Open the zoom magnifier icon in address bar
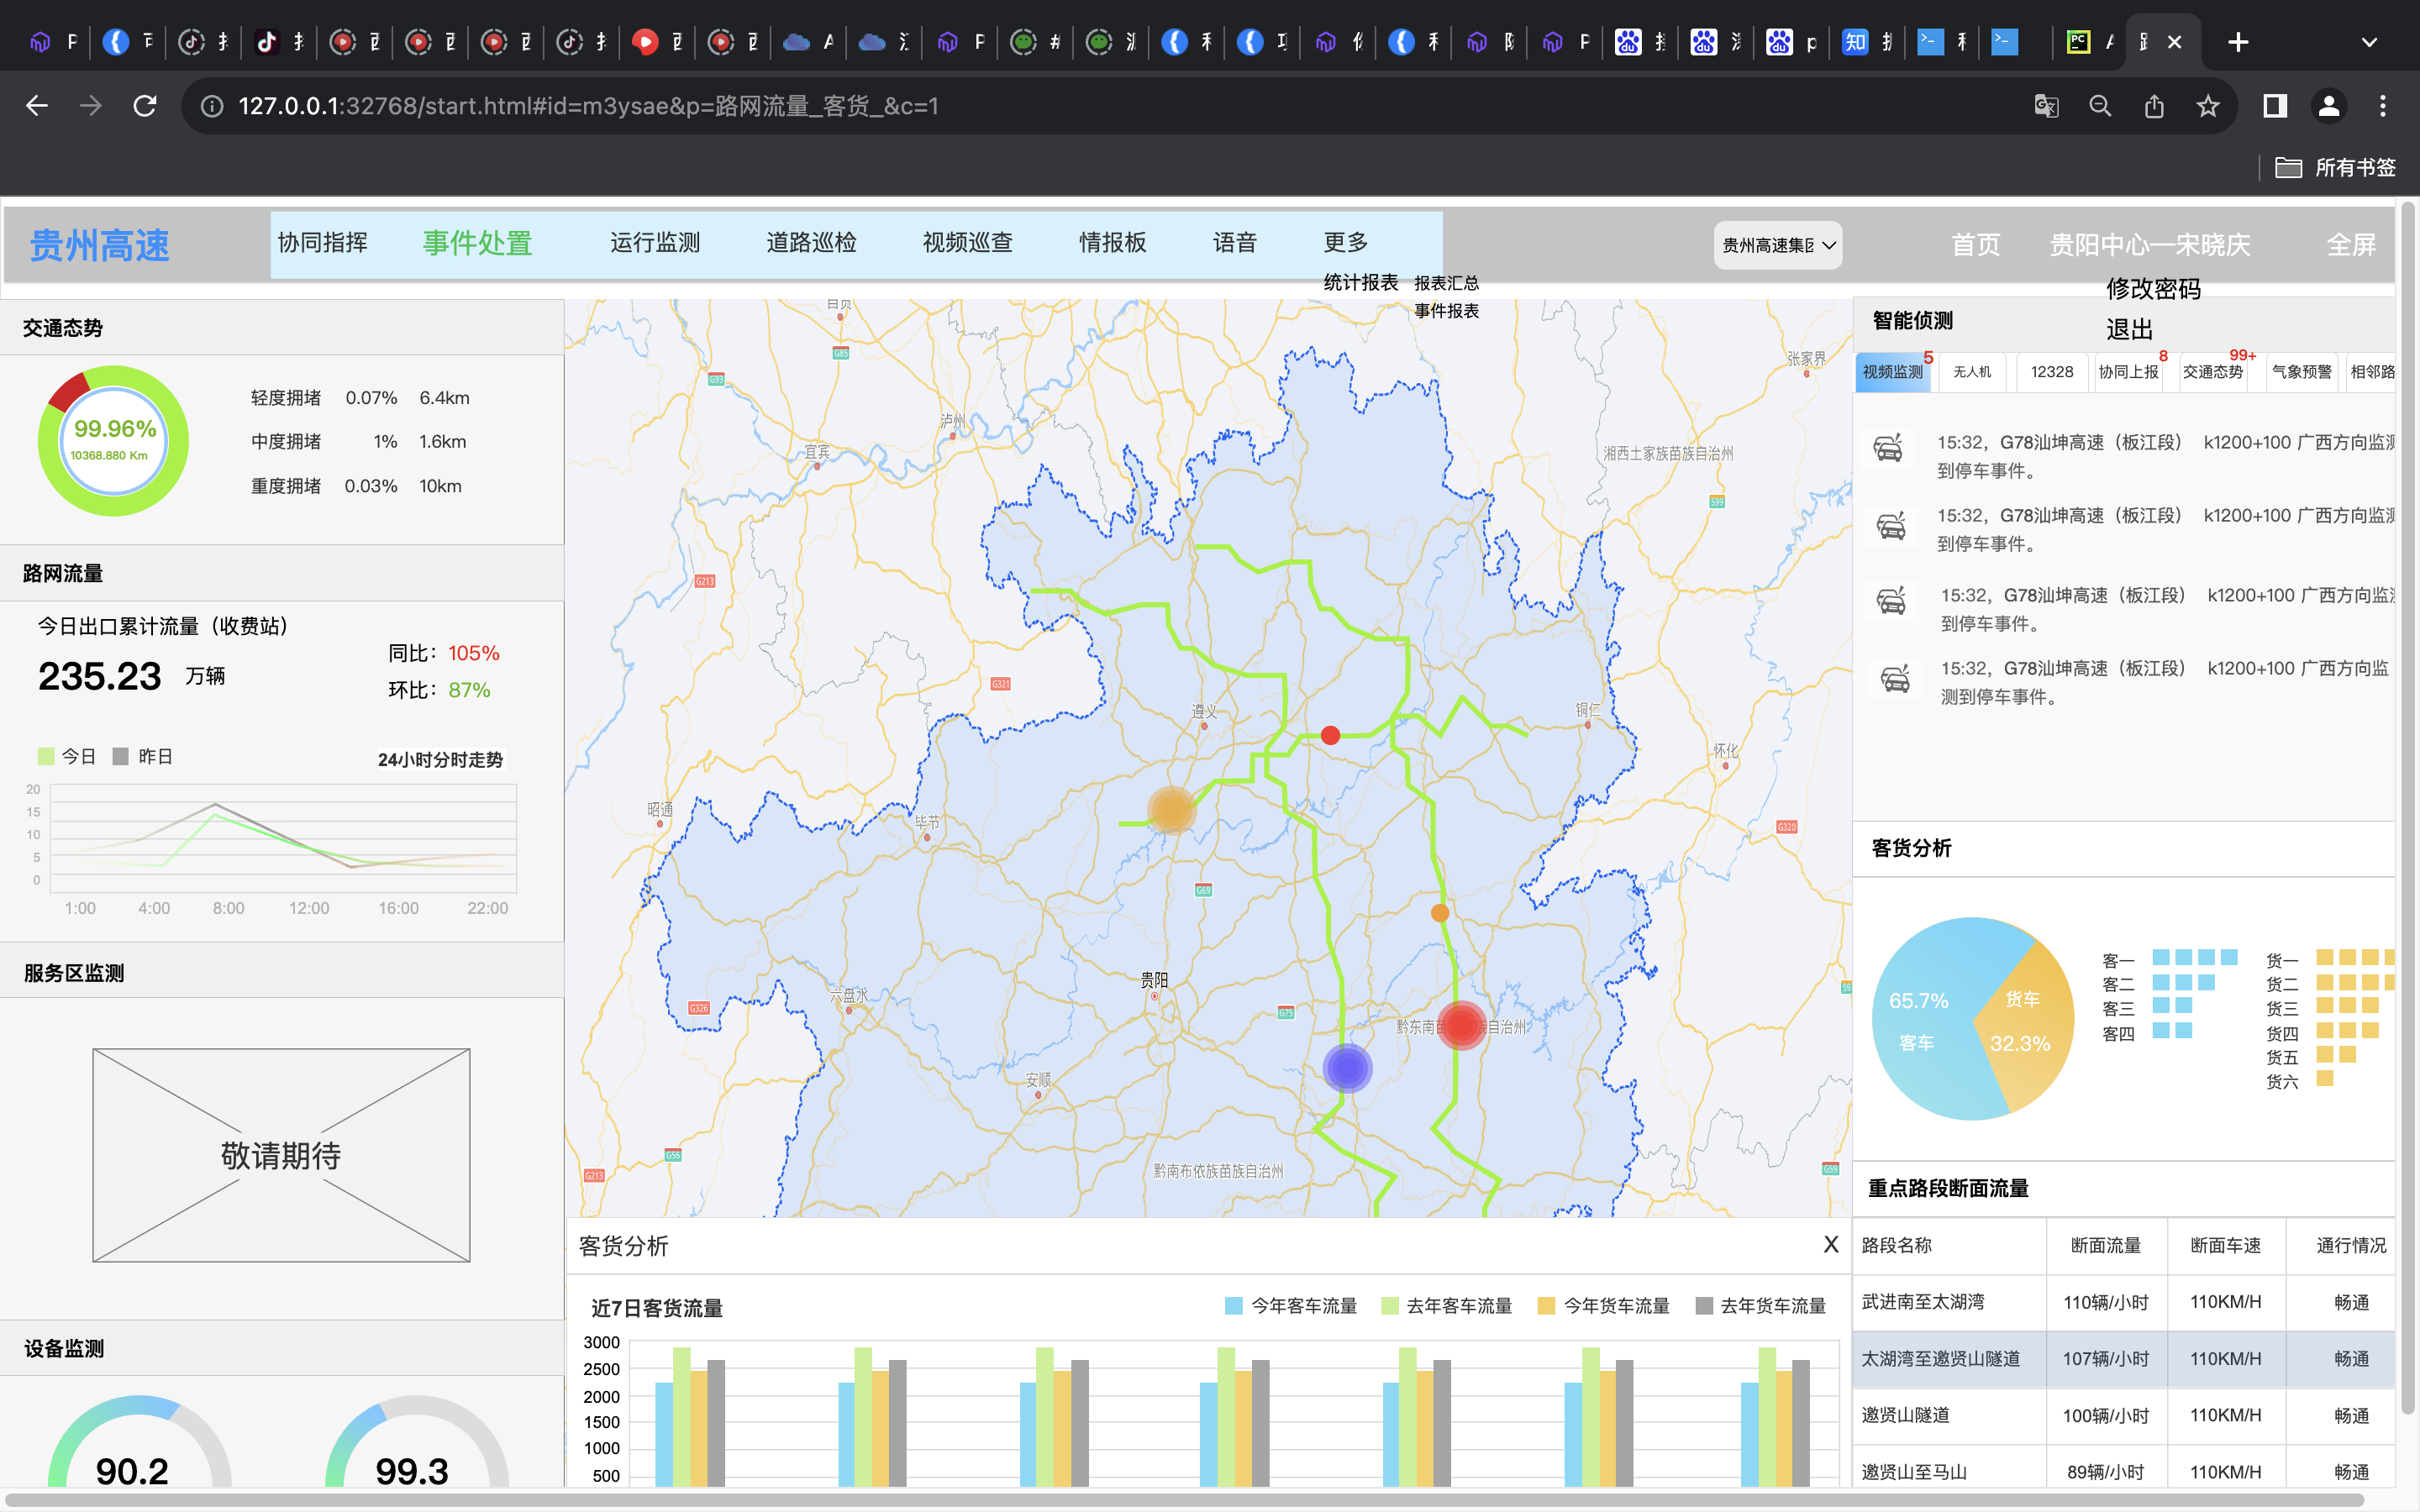This screenshot has width=2420, height=1512. tap(2100, 106)
